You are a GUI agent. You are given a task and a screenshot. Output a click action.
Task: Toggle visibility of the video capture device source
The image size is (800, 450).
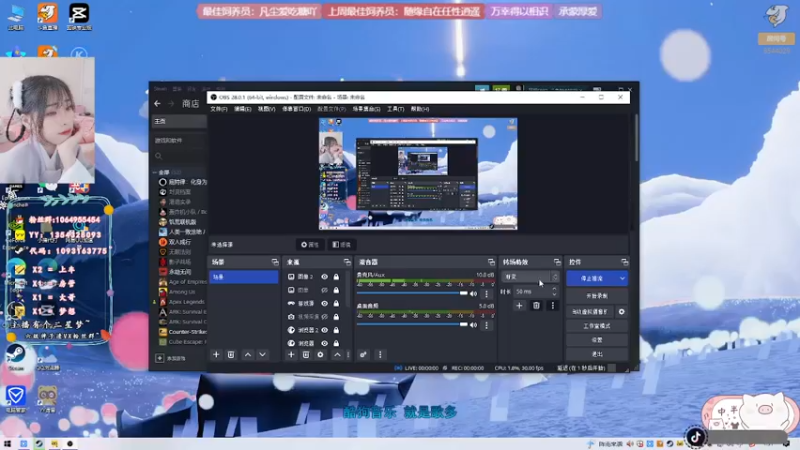point(324,317)
